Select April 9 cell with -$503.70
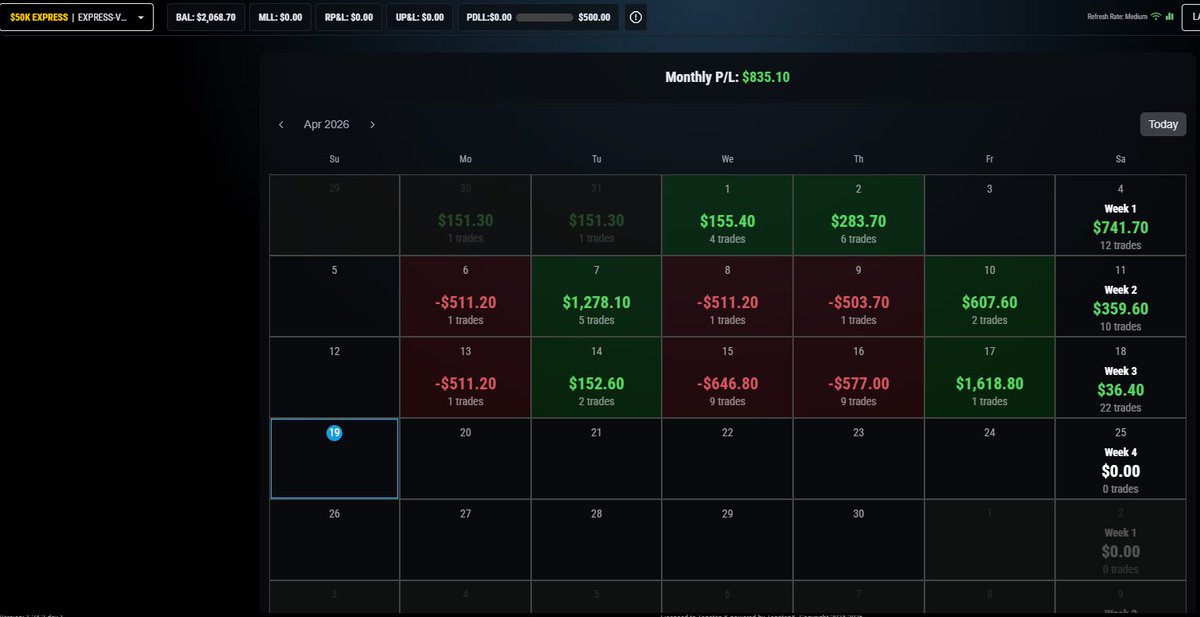The height and width of the screenshot is (617, 1200). pos(858,296)
